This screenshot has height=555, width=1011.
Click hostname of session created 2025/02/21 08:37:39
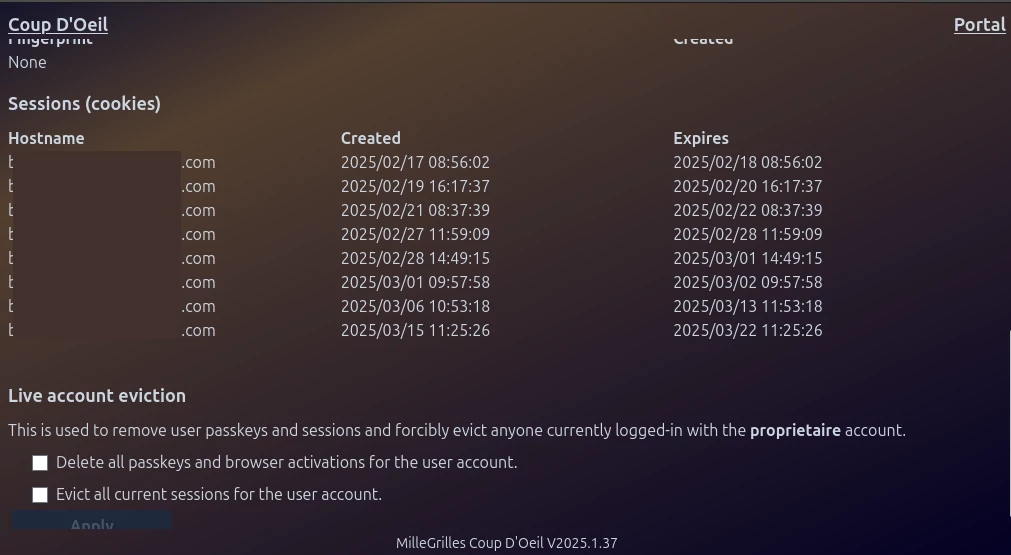pos(111,210)
